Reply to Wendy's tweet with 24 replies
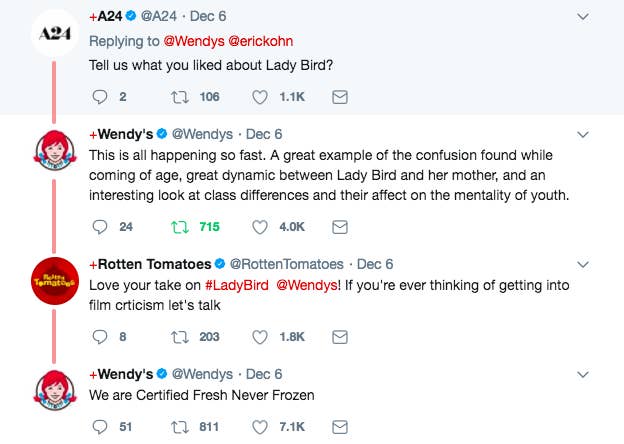624x444 pixels. 99,226
